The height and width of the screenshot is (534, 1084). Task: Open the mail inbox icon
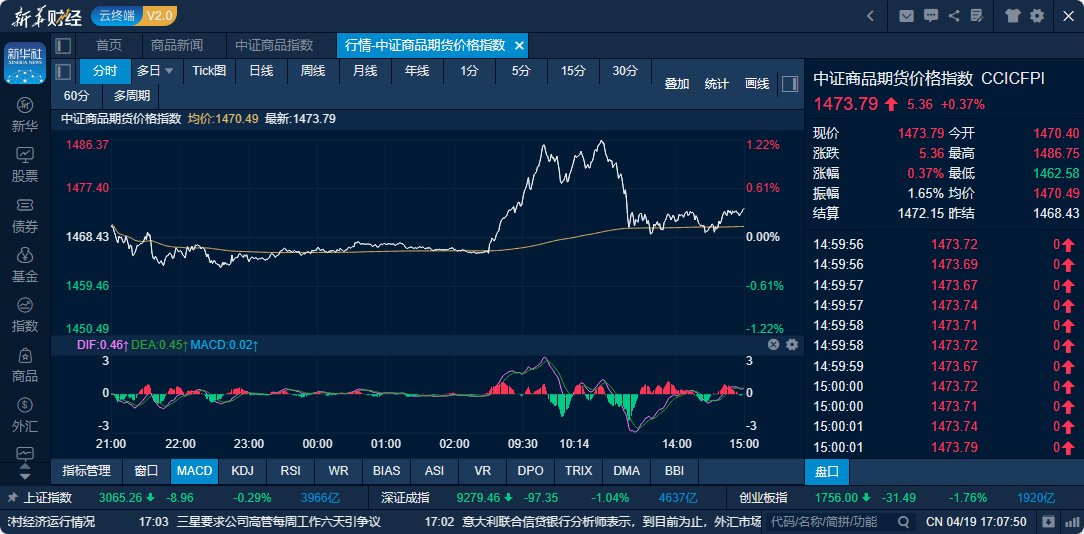point(906,15)
